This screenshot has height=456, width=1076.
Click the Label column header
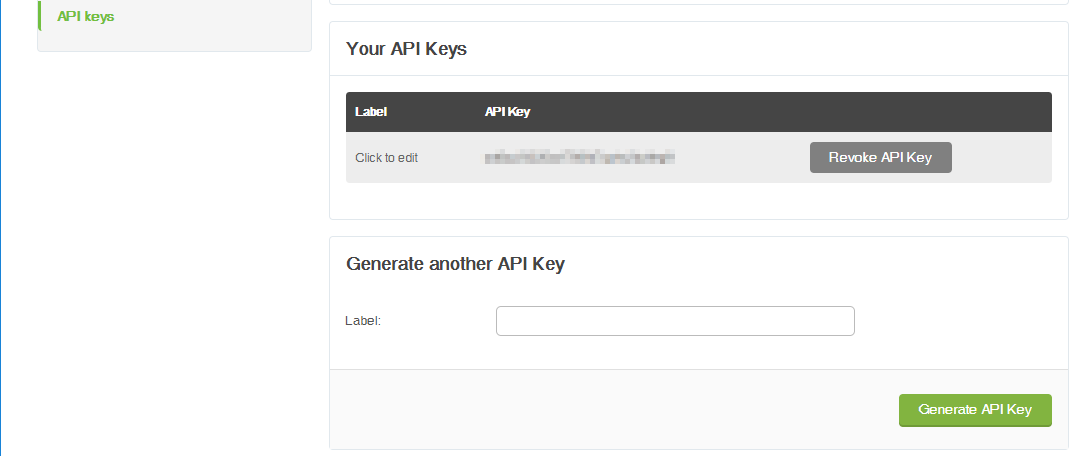click(x=371, y=112)
